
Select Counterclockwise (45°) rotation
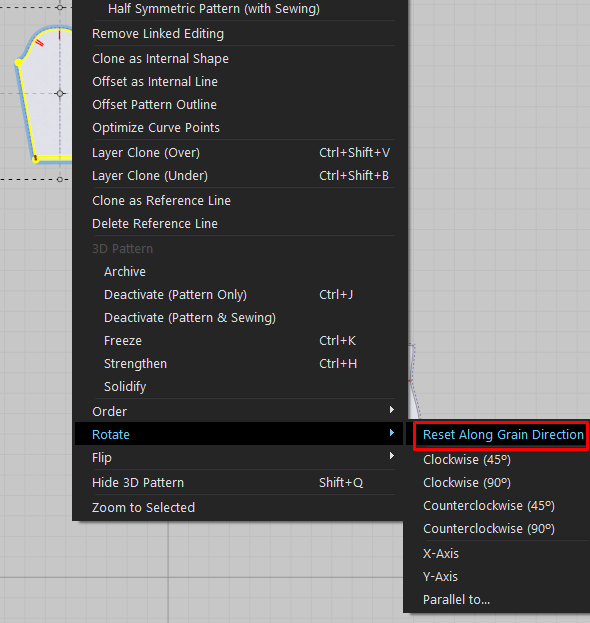pyautogui.click(x=488, y=506)
